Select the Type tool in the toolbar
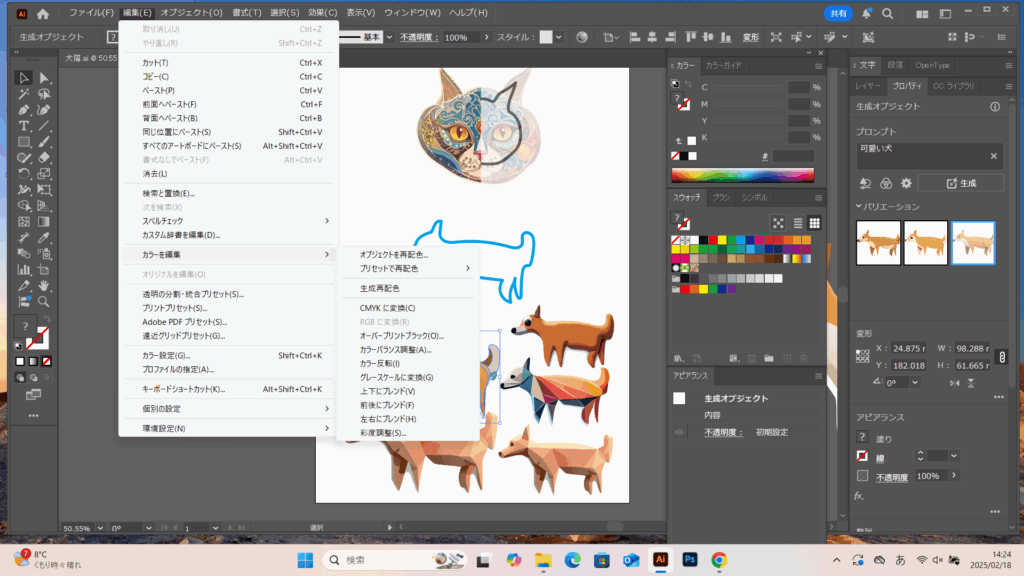The width and height of the screenshot is (1024, 576). point(24,125)
